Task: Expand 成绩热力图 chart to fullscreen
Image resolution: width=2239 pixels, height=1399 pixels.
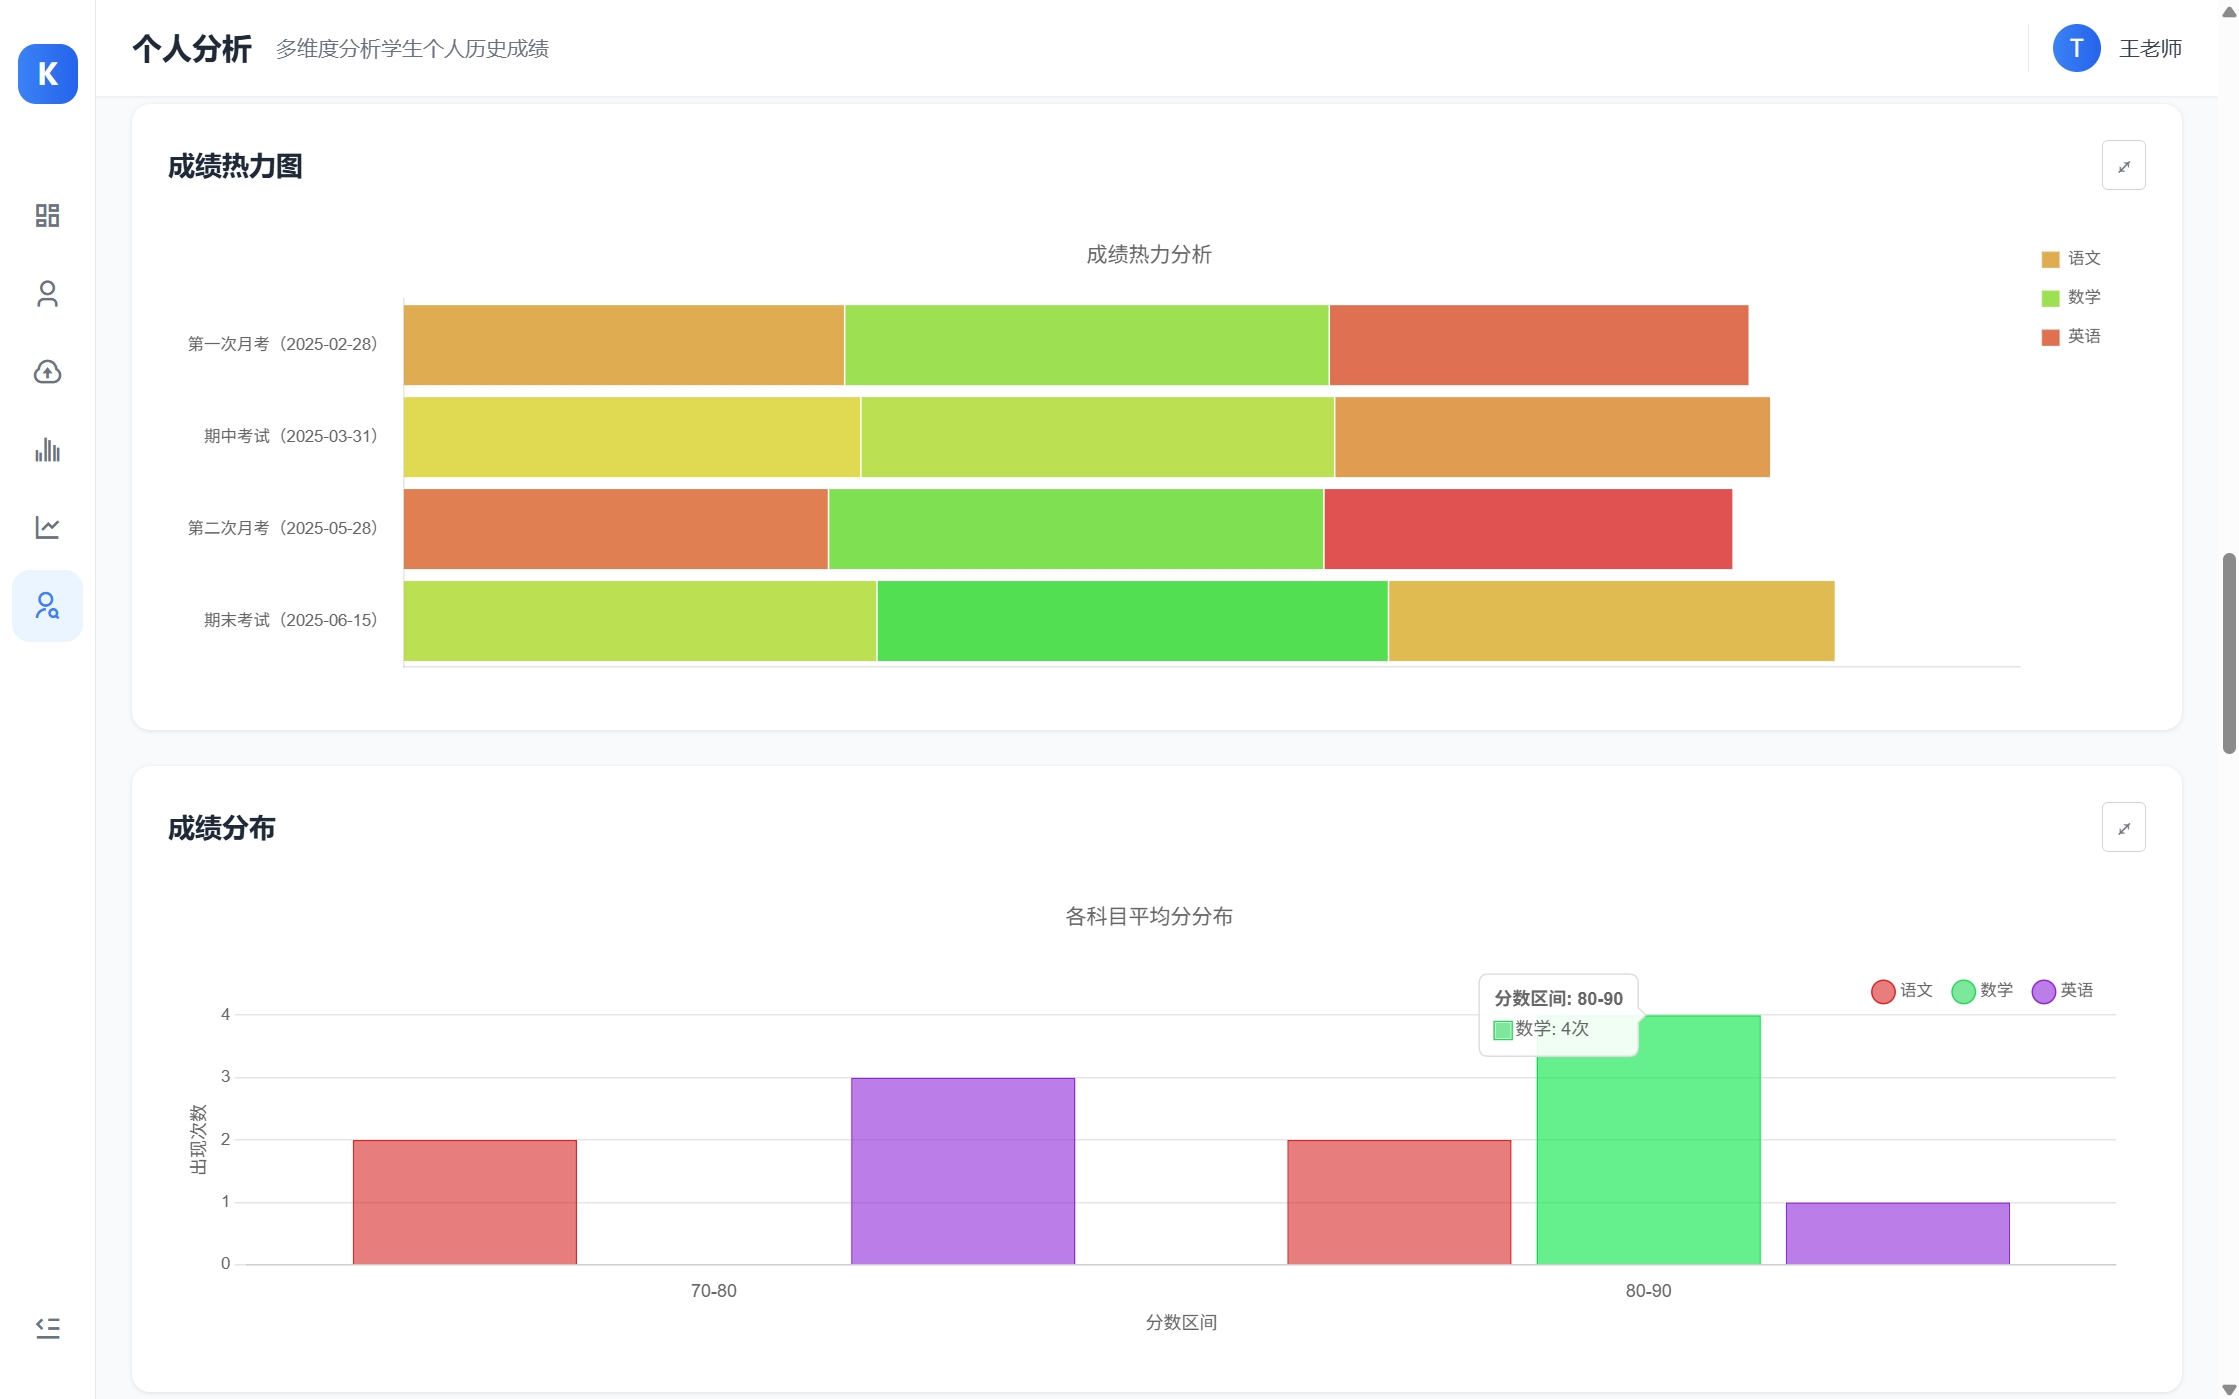Action: pos(2123,166)
